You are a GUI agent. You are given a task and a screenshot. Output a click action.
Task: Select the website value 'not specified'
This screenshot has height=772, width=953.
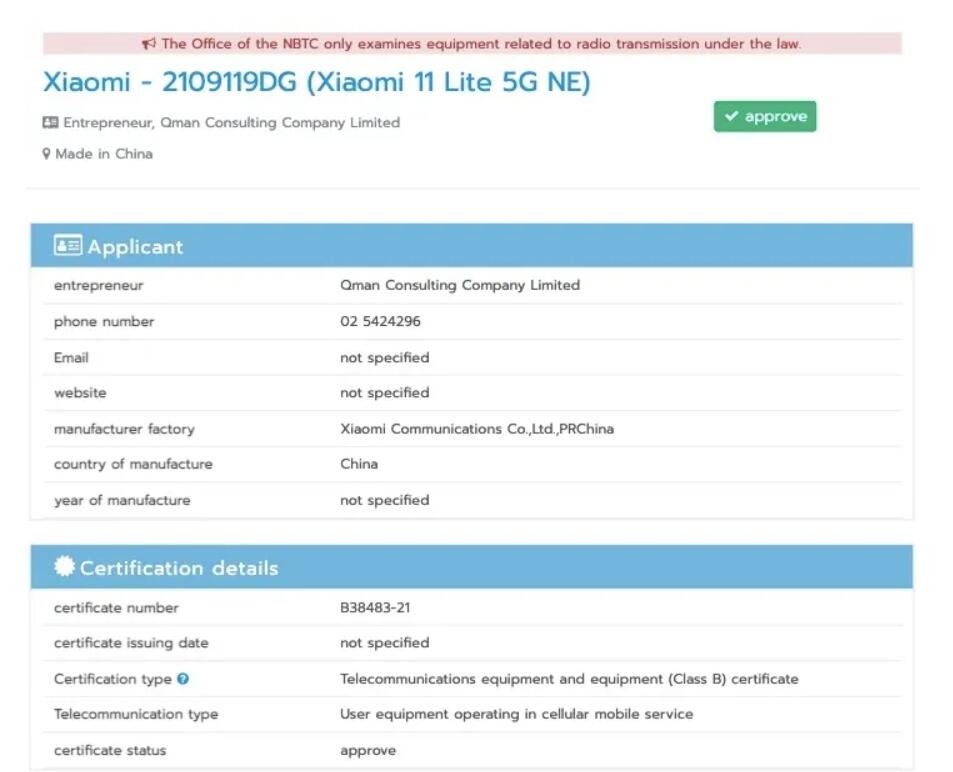pos(385,393)
